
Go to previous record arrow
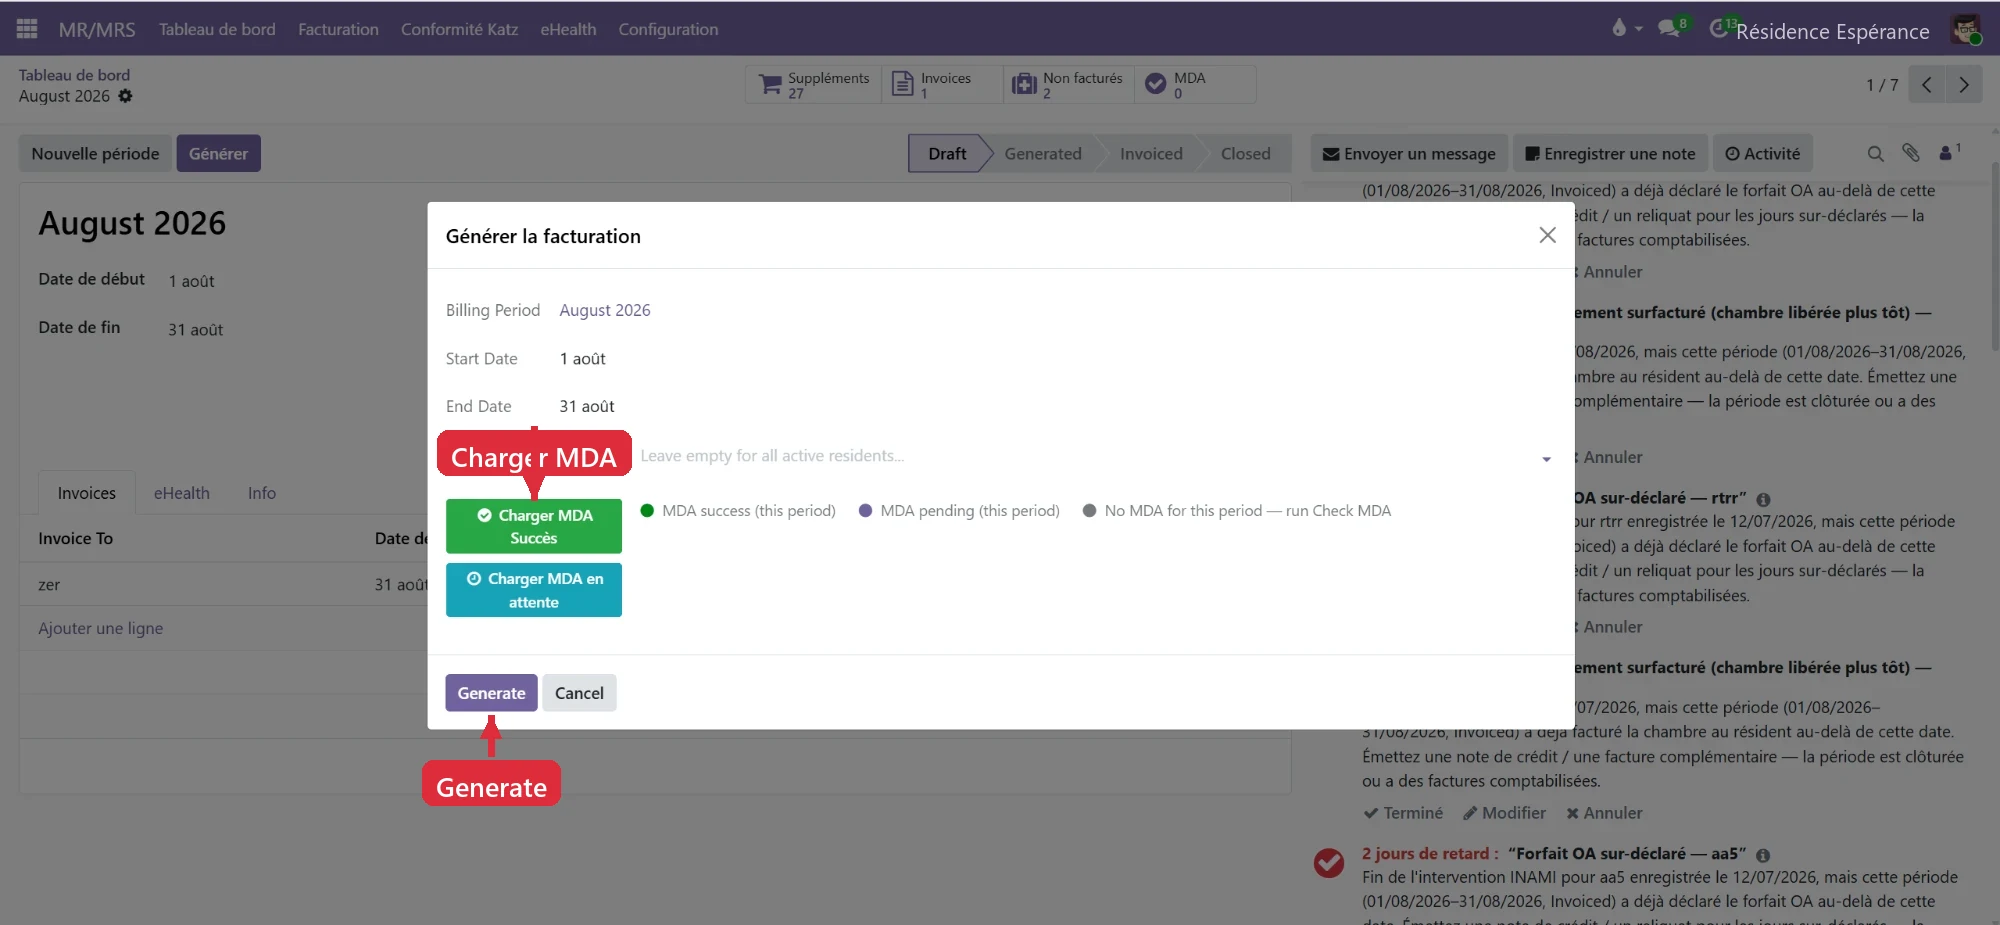click(x=1926, y=85)
